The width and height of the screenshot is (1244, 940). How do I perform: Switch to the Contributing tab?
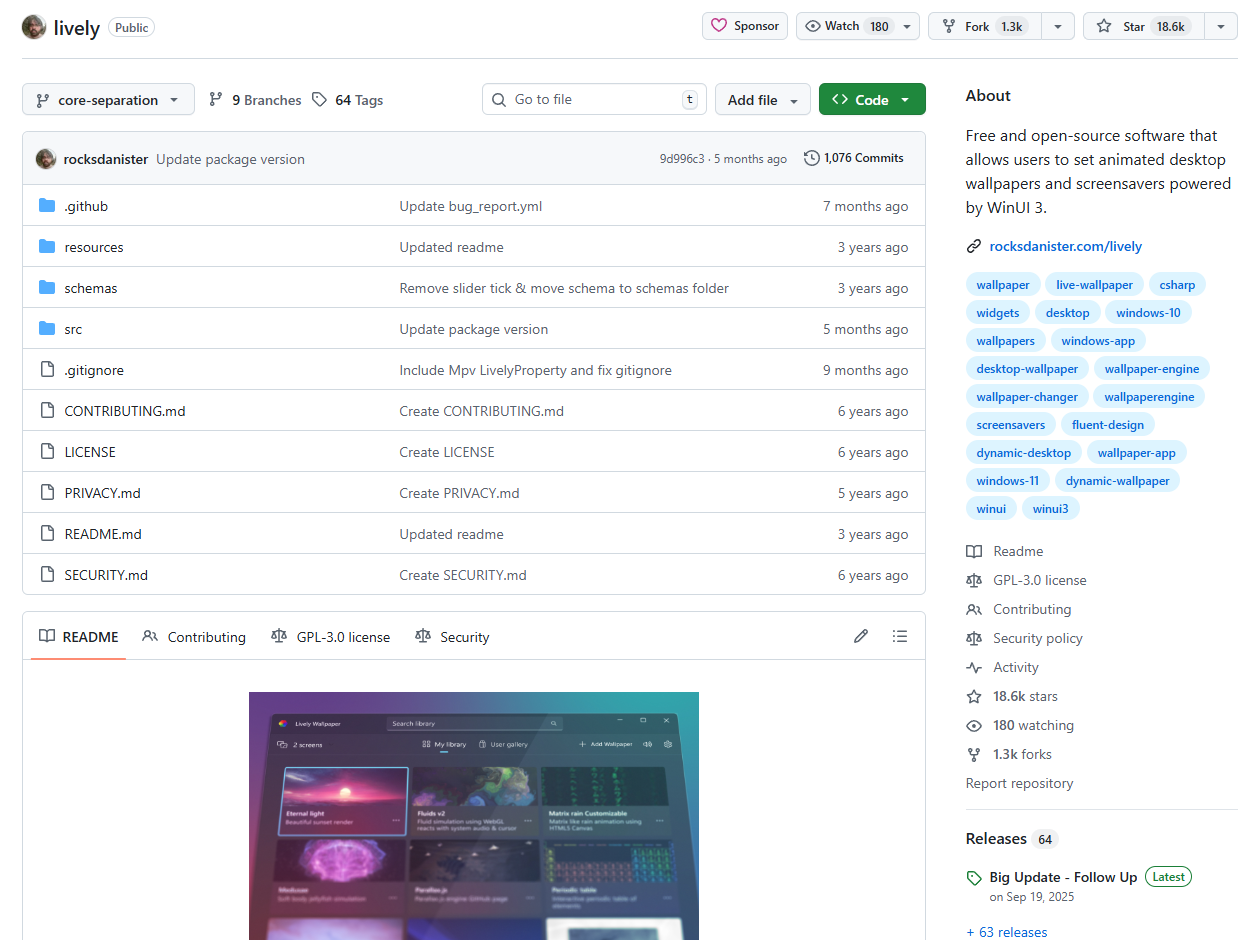[x=194, y=637]
